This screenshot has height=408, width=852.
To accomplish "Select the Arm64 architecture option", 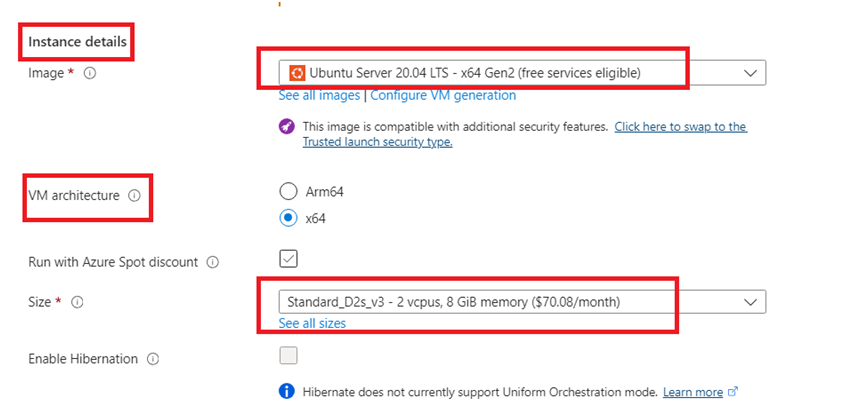I will 289,191.
